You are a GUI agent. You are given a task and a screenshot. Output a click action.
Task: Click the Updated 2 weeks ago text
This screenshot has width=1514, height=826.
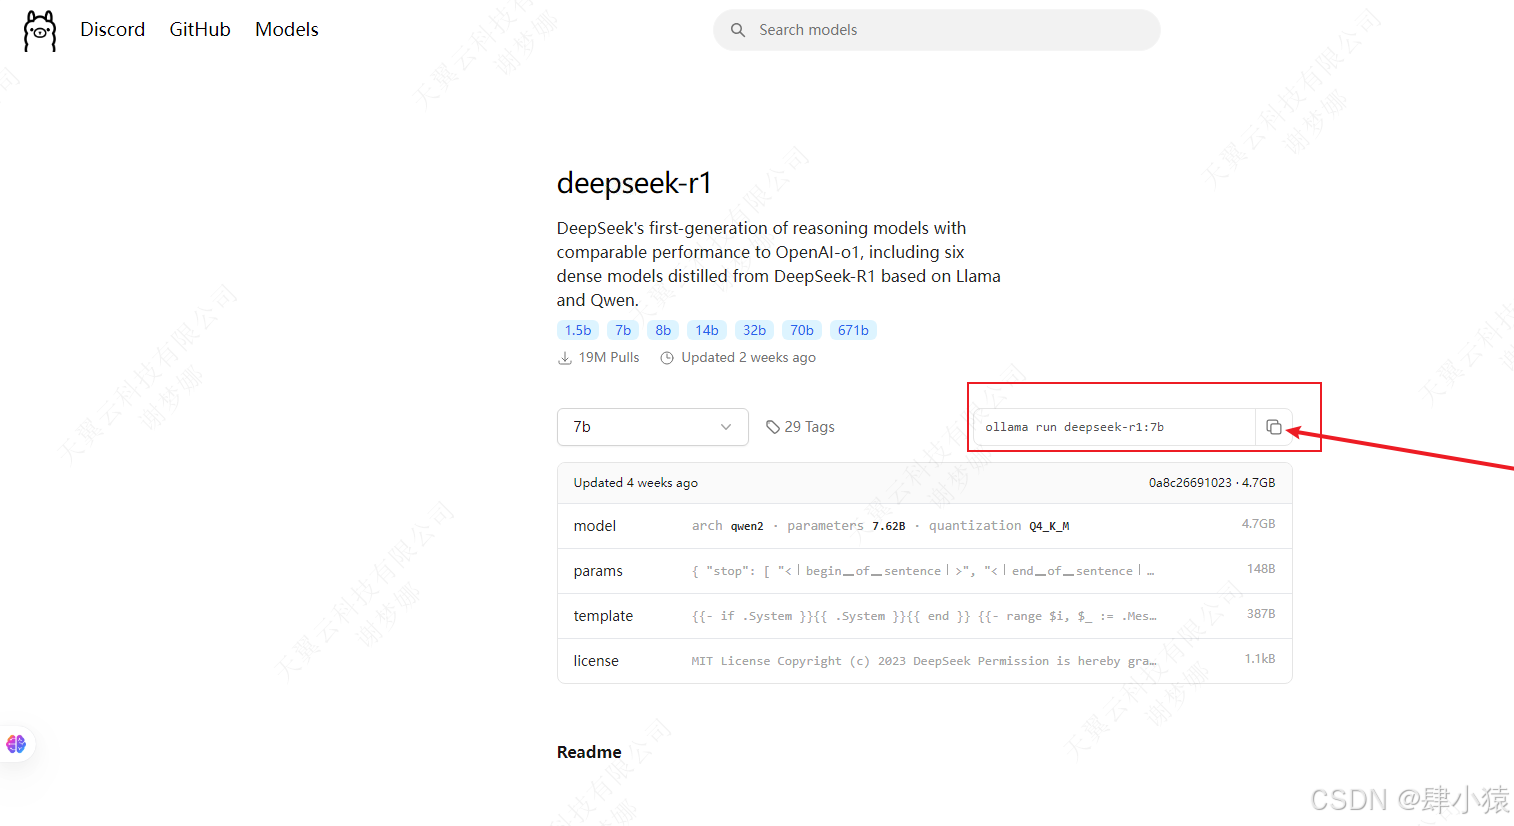(x=748, y=358)
